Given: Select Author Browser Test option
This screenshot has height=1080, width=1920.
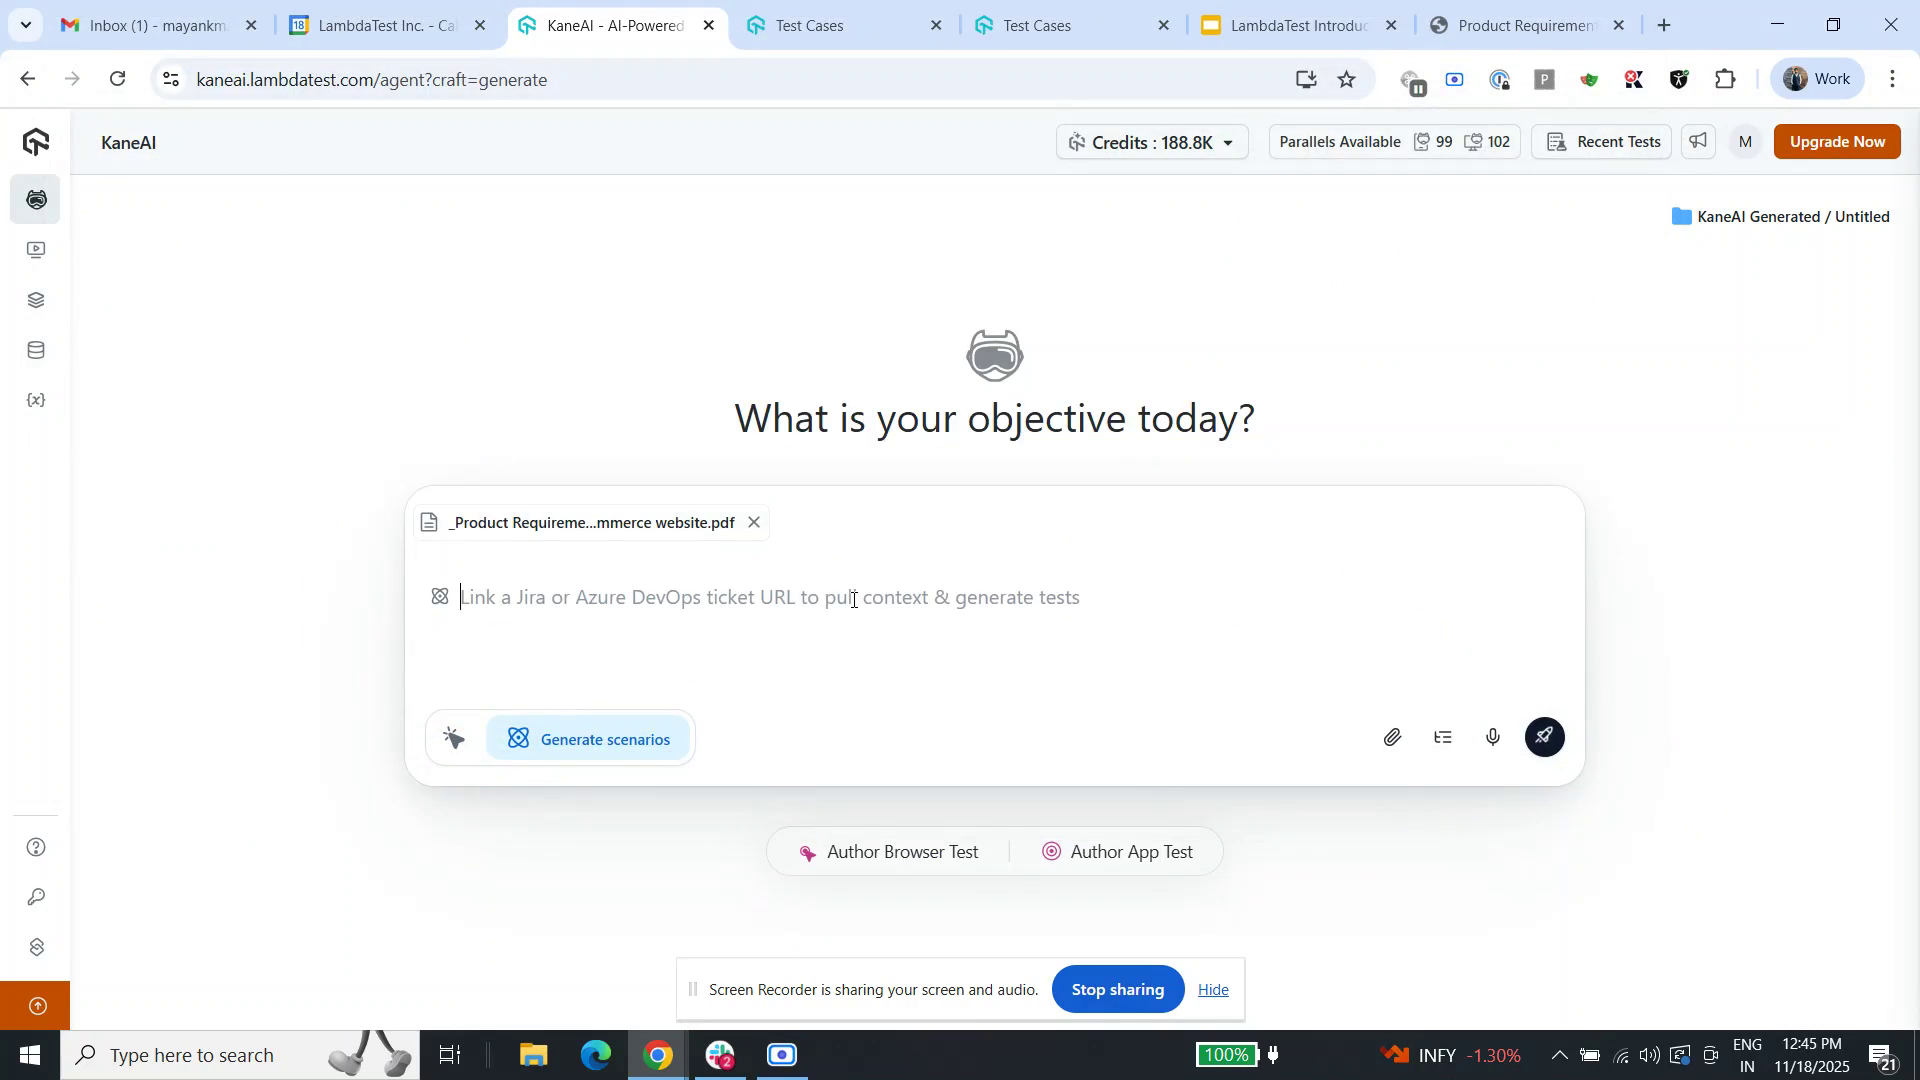Looking at the screenshot, I should pos(888,851).
